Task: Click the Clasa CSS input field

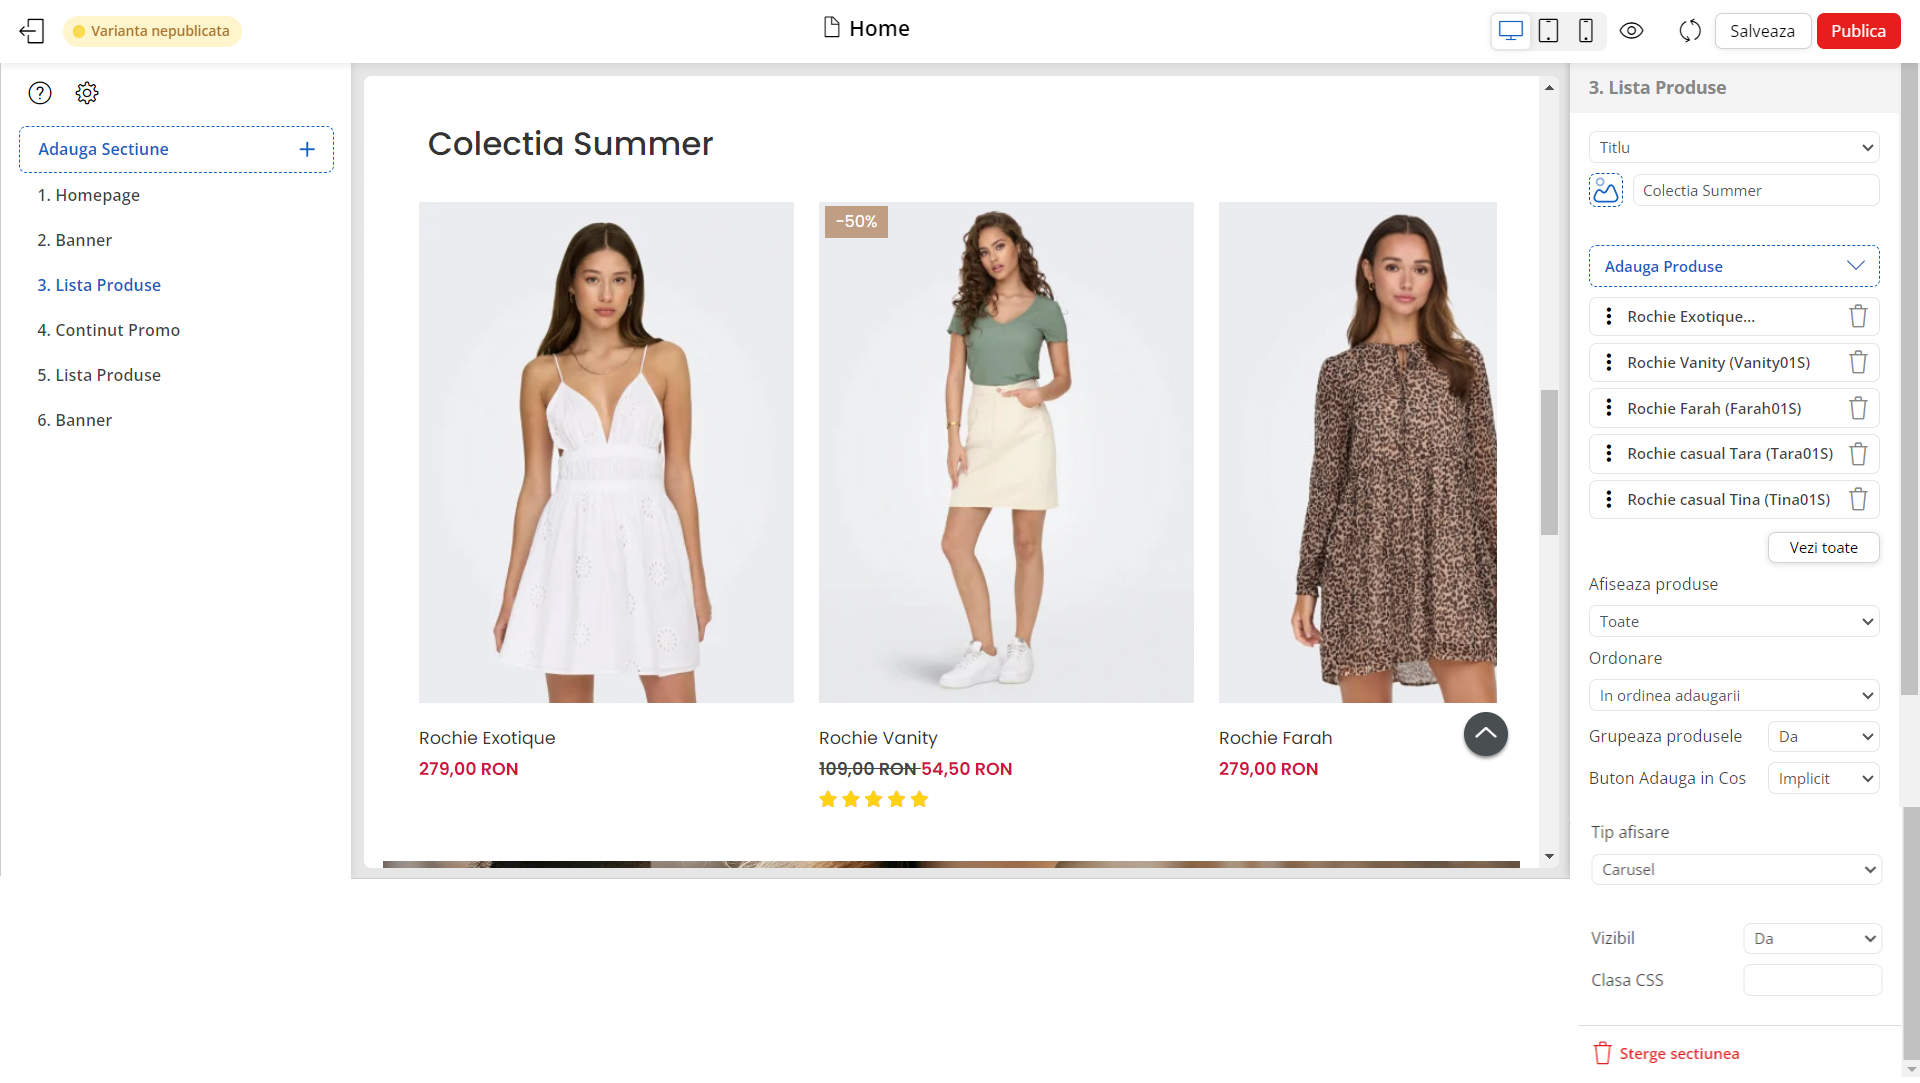Action: [1812, 980]
